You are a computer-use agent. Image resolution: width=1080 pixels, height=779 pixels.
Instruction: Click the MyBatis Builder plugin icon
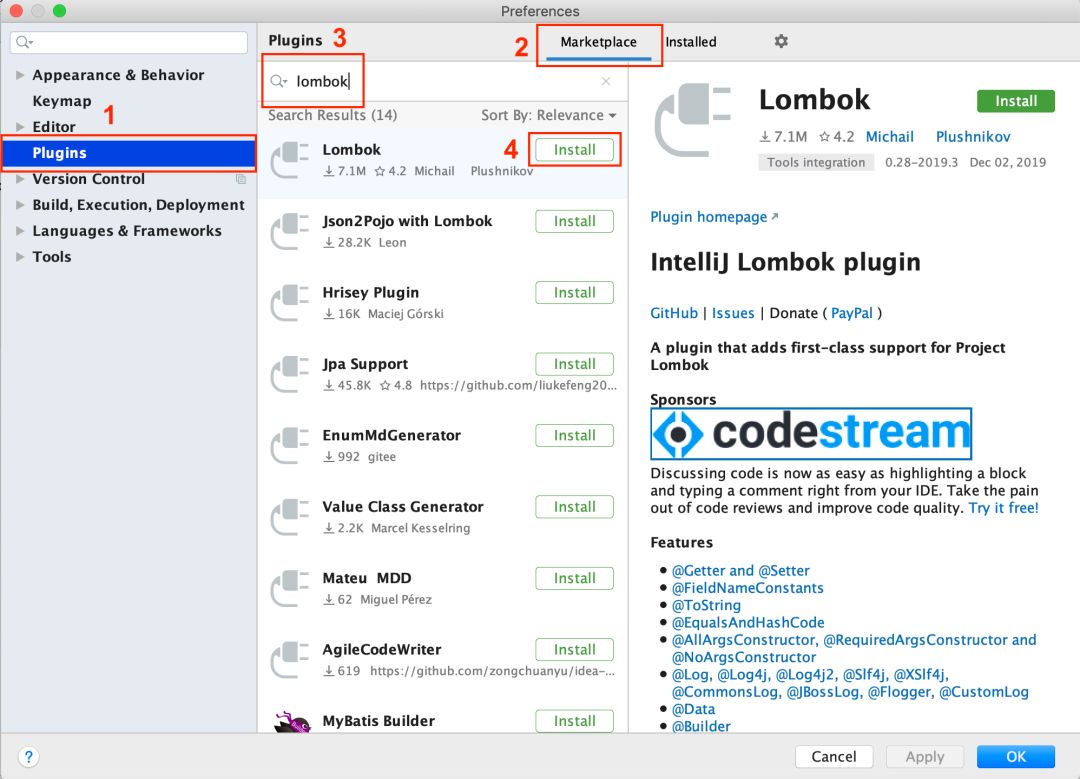tap(290, 722)
